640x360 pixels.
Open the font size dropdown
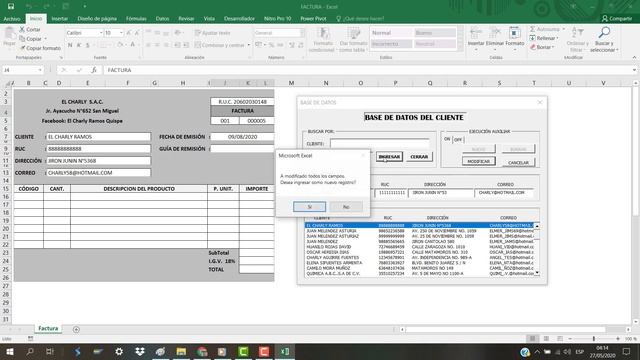pyautogui.click(x=121, y=33)
